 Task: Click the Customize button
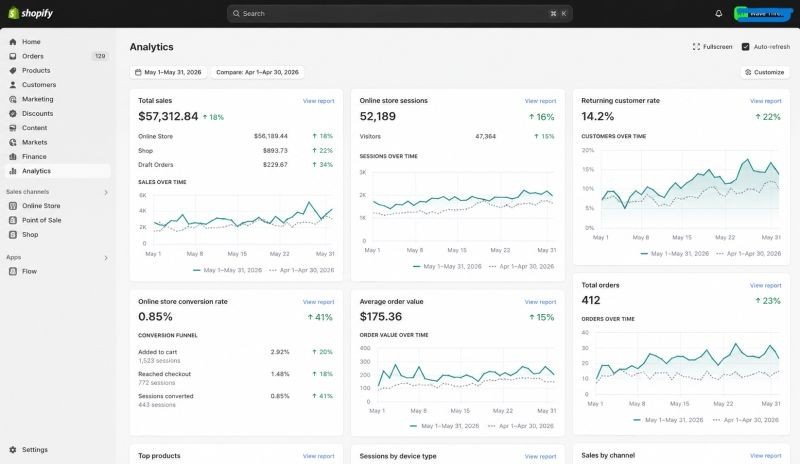coord(765,72)
